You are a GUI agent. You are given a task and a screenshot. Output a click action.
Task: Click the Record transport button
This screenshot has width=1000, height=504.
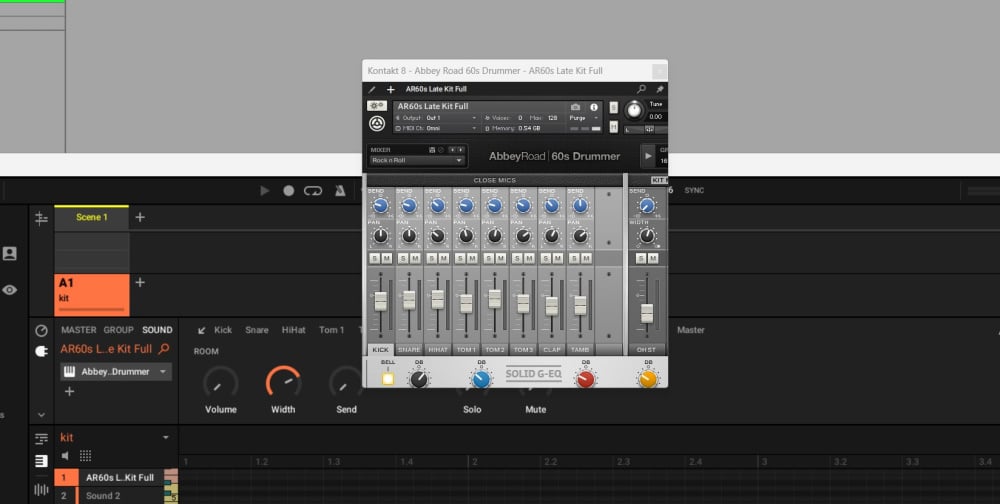[x=289, y=191]
